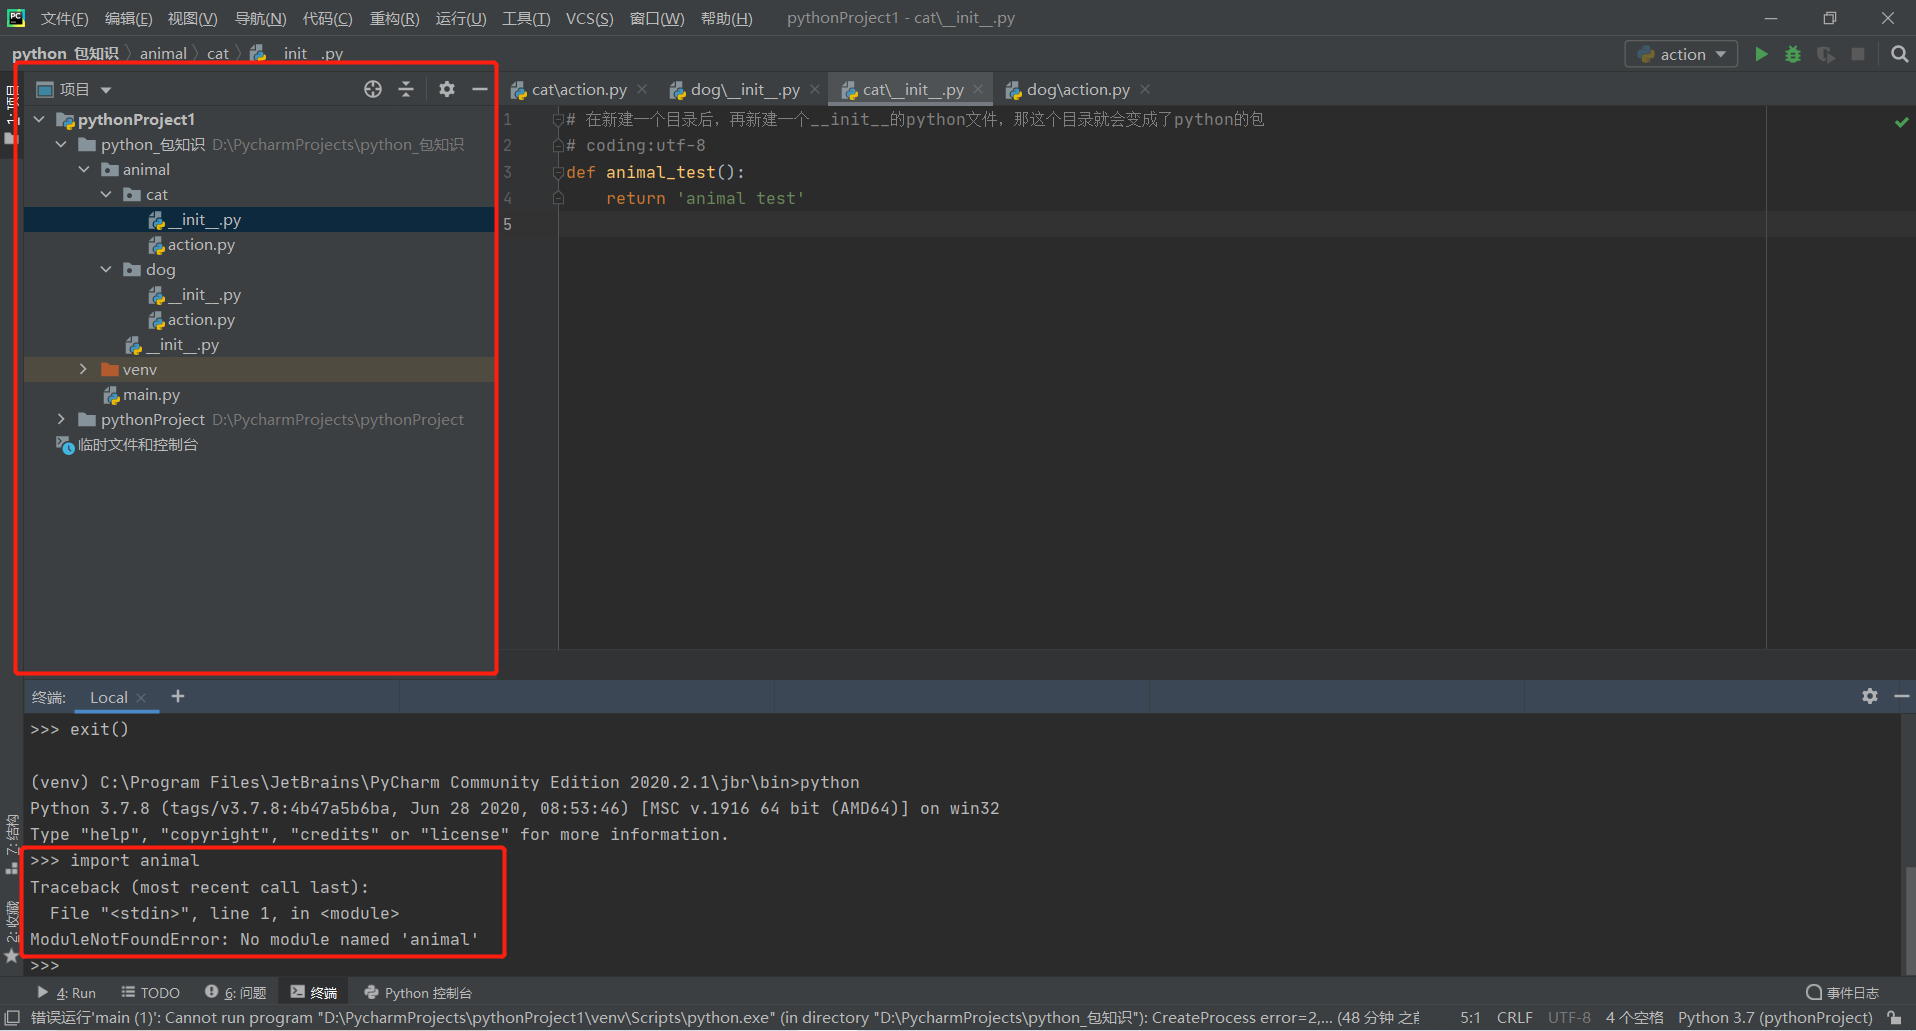Close the cat\__init__.py editor tab

click(978, 89)
